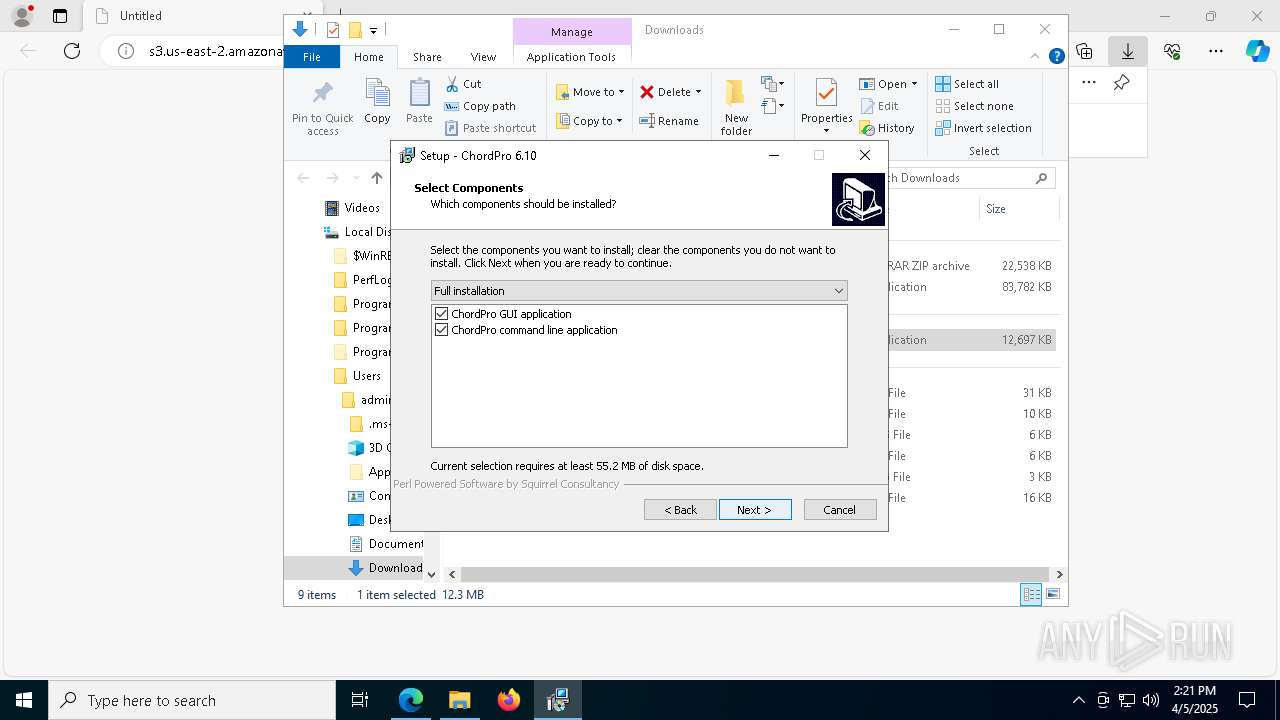Click the Explorer horizontal scrollbar
1280x720 pixels.
coord(755,574)
